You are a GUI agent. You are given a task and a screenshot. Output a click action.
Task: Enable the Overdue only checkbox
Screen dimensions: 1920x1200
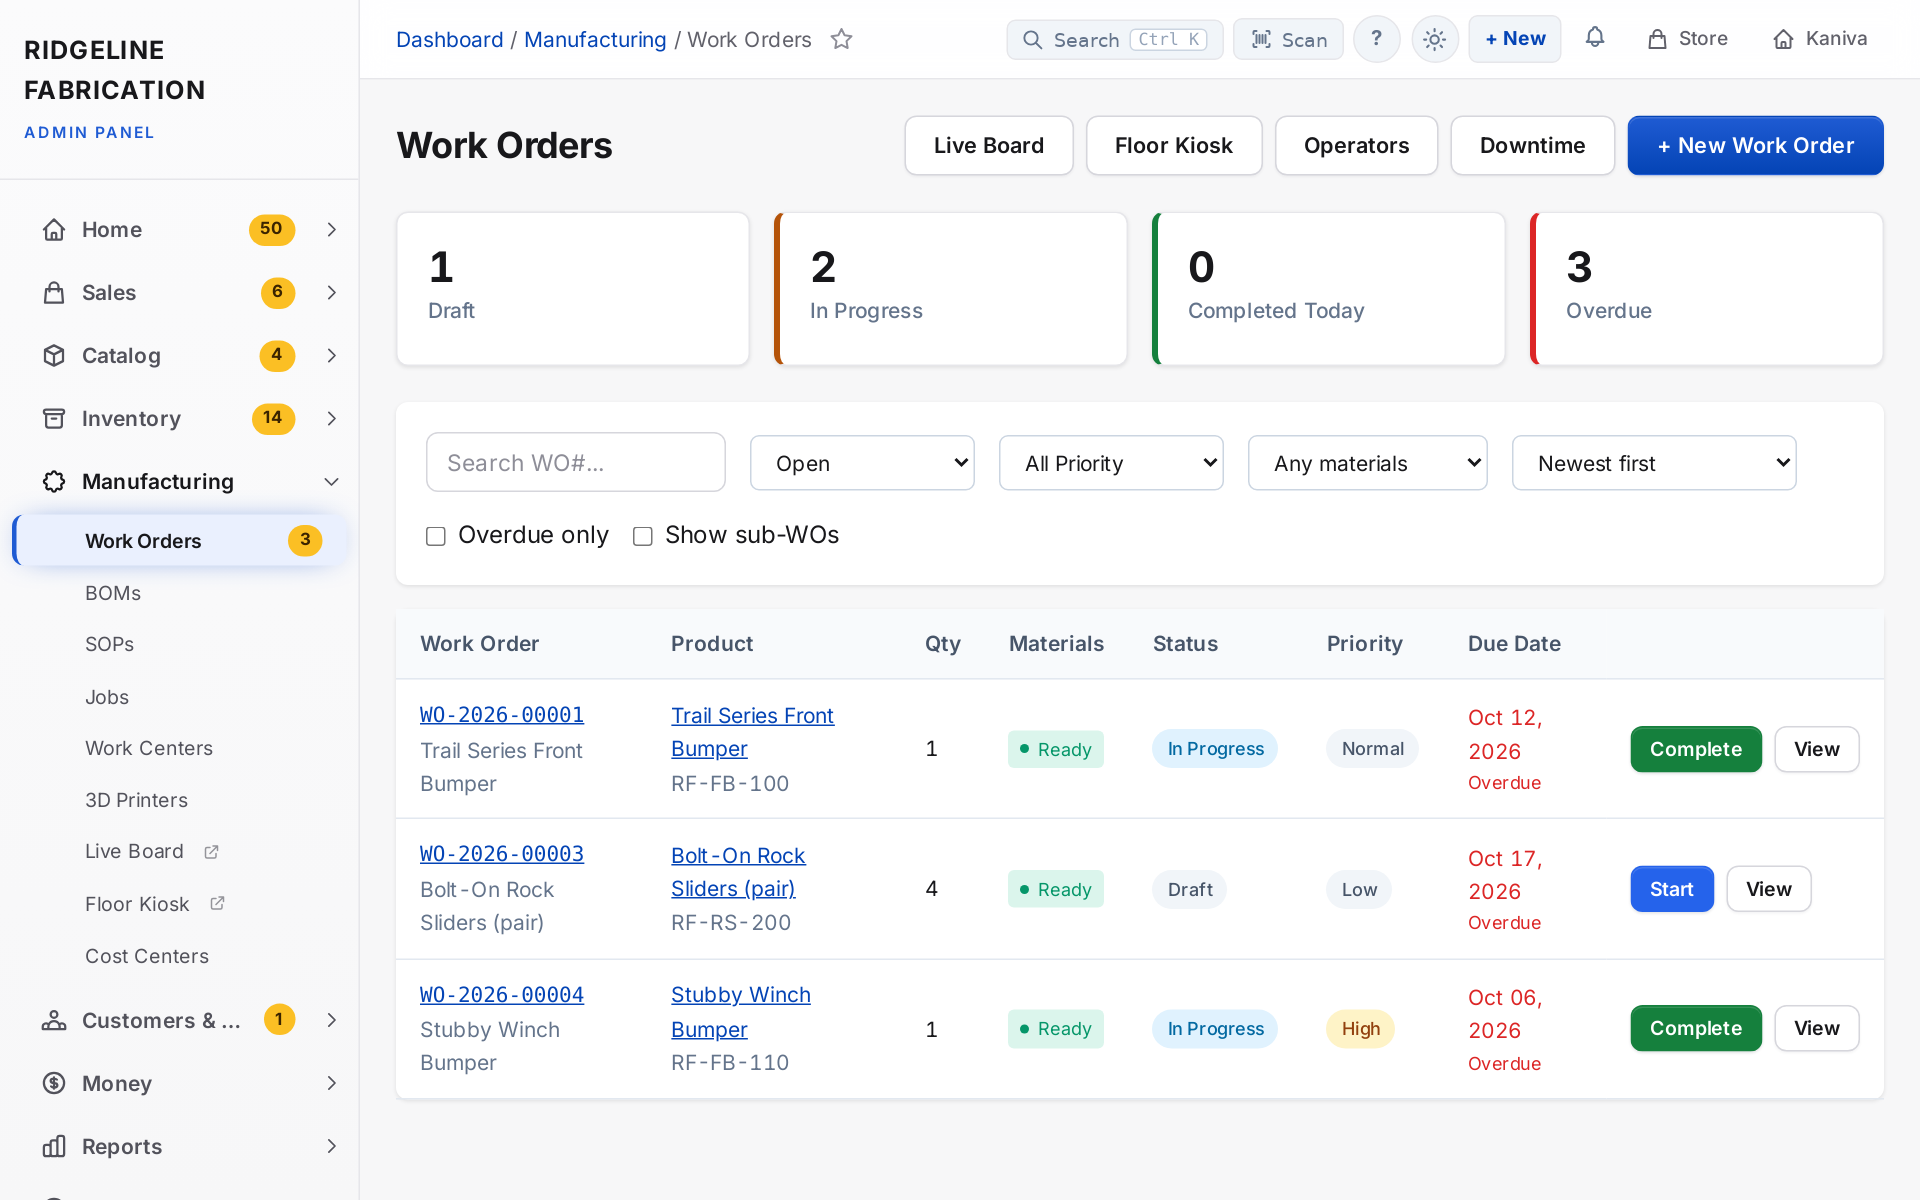436,536
